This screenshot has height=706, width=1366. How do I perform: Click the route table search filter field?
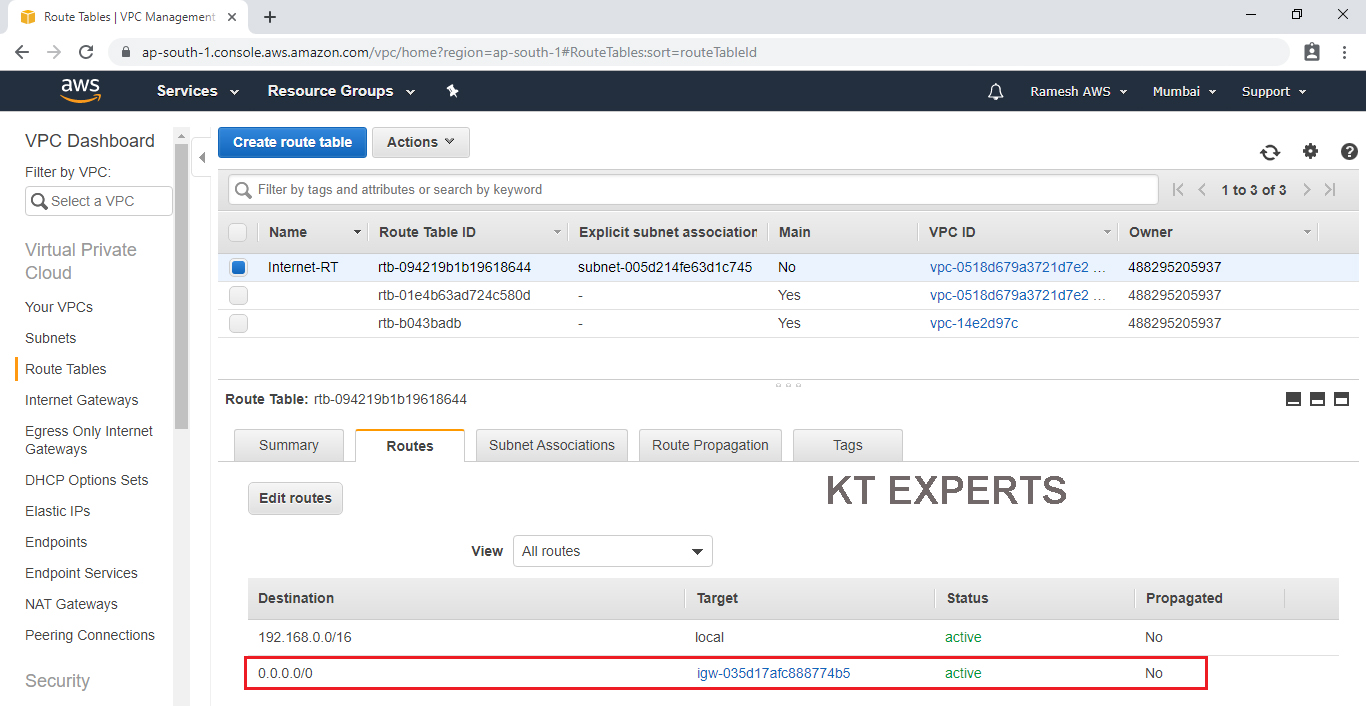pyautogui.click(x=700, y=189)
